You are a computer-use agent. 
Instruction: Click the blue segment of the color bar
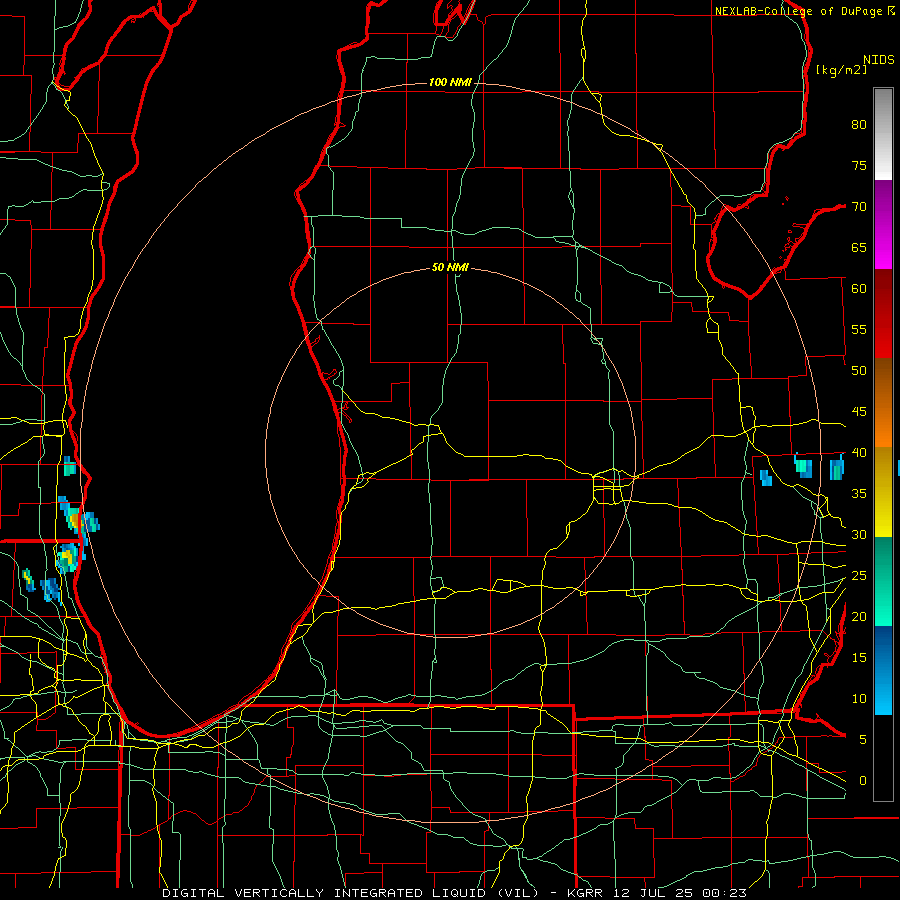883,670
